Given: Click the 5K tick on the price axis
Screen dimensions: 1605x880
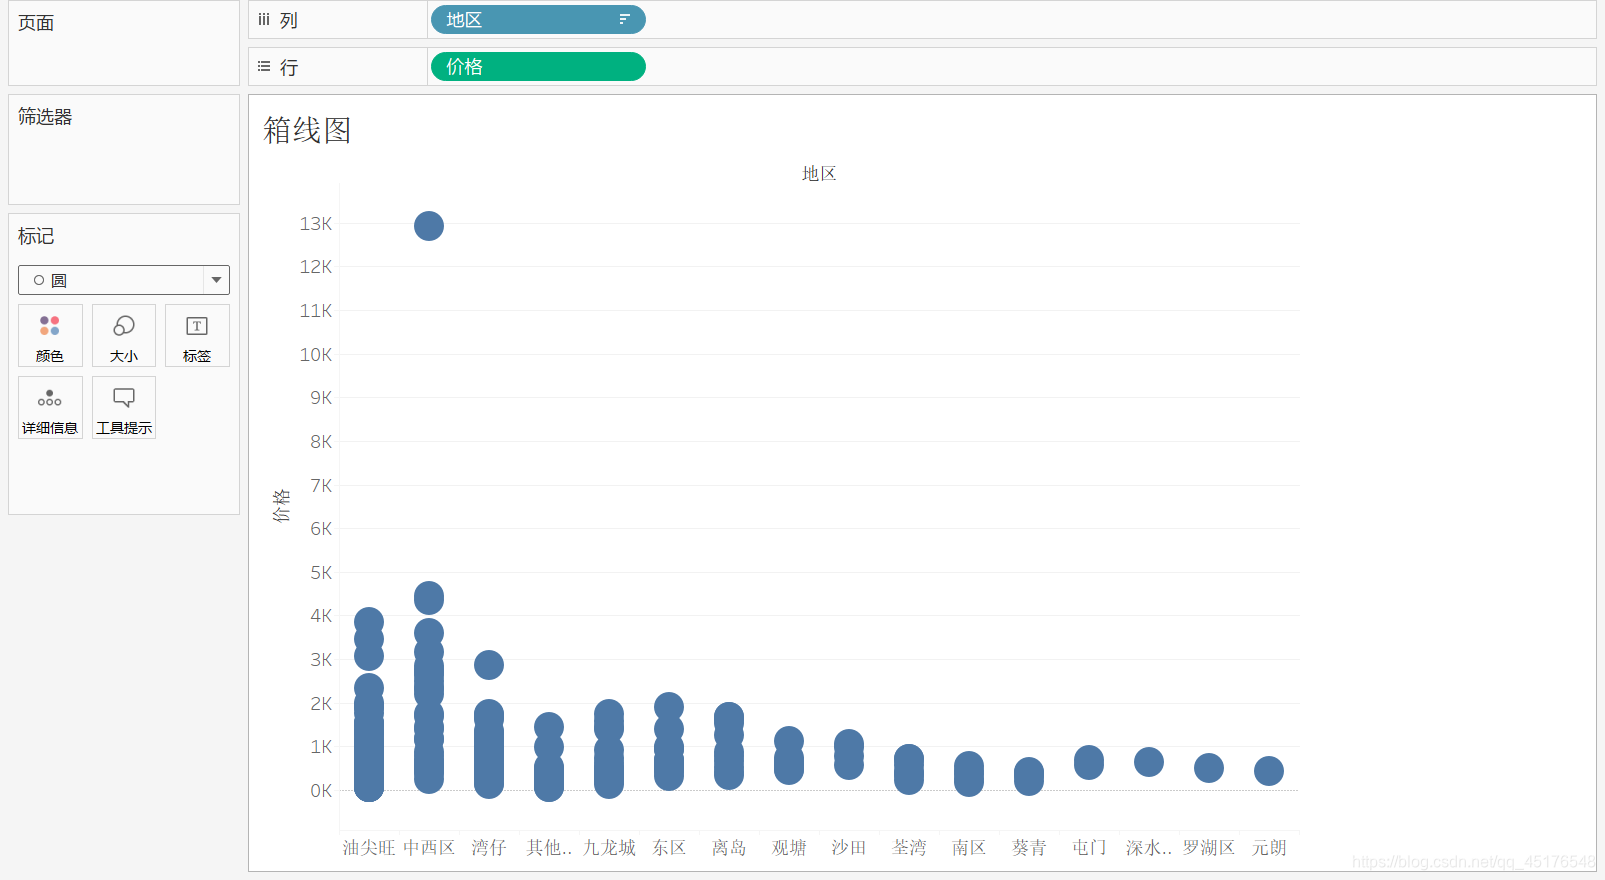Looking at the screenshot, I should (x=321, y=572).
